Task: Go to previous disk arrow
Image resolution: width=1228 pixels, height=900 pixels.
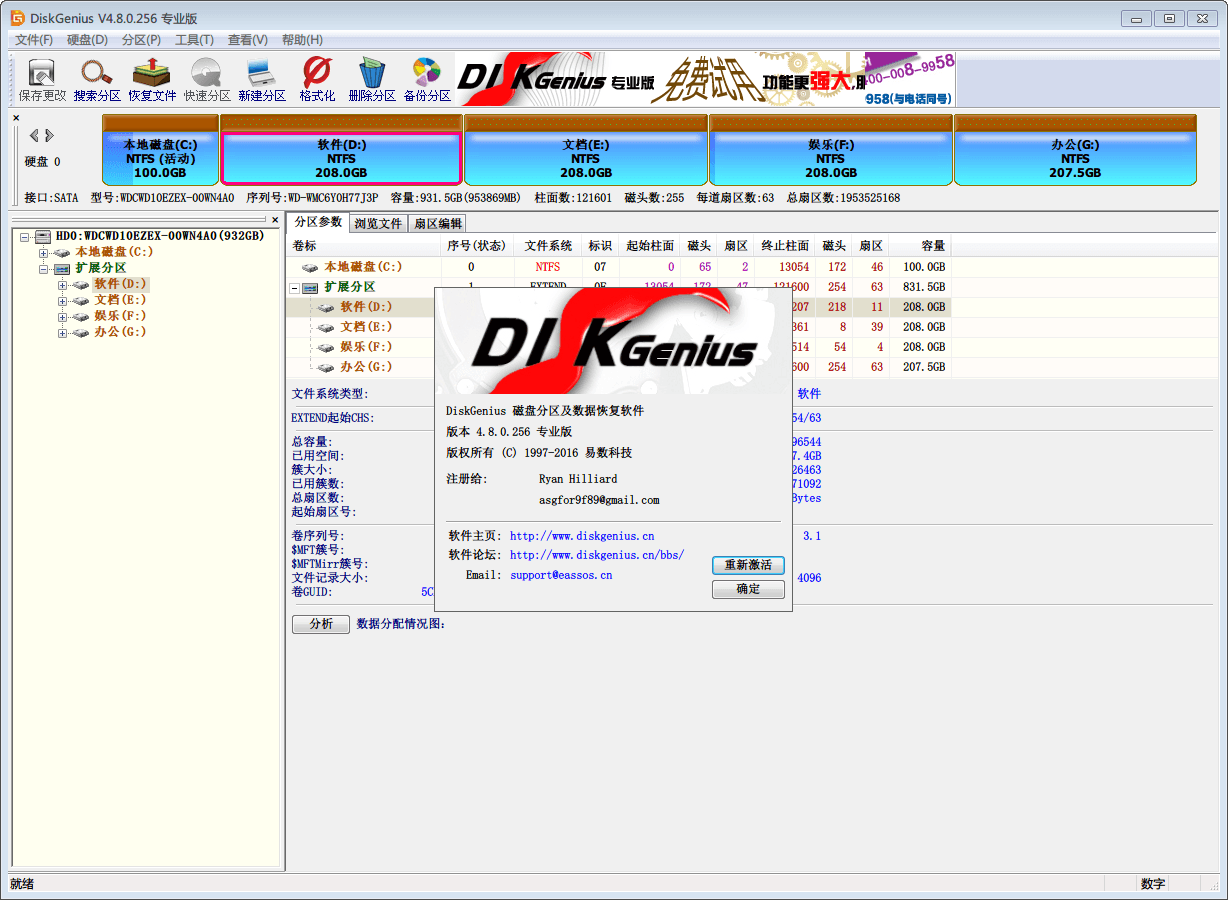Action: 34,136
